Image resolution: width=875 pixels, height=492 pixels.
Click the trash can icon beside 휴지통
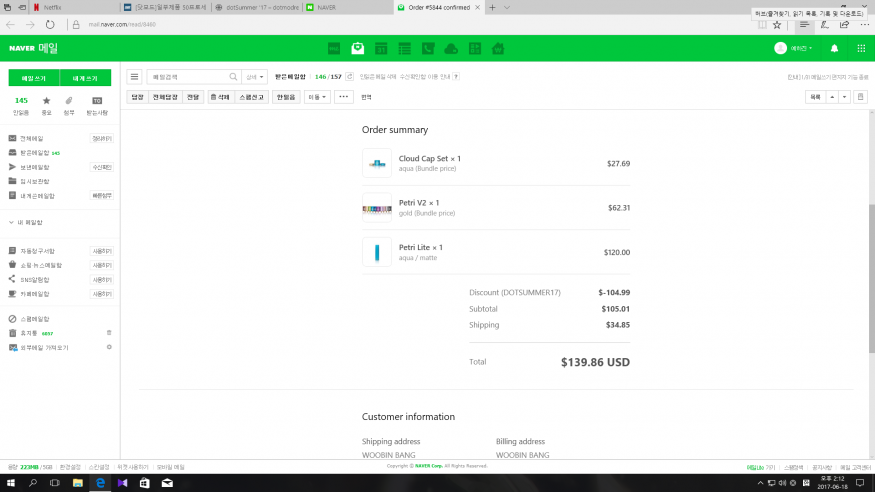(x=109, y=332)
